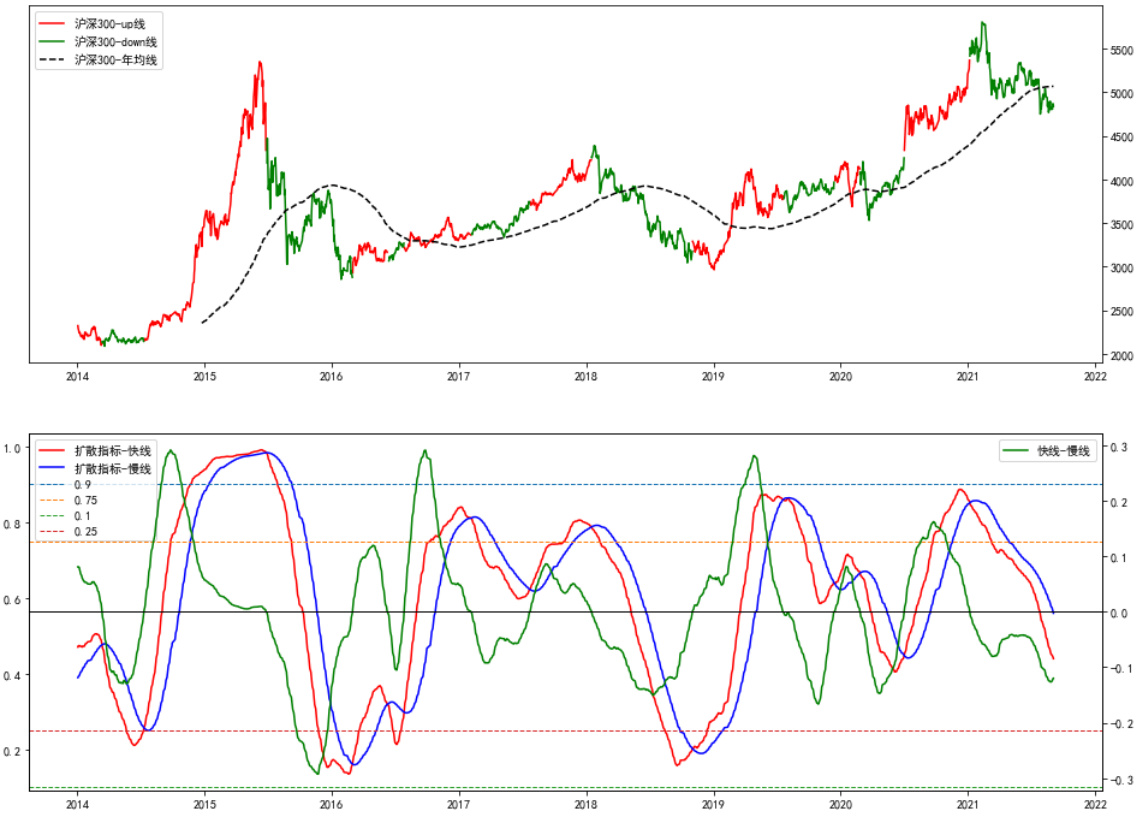The image size is (1140, 816).
Task: Click the 沪深300-down线 legend entry
Action: [97, 42]
